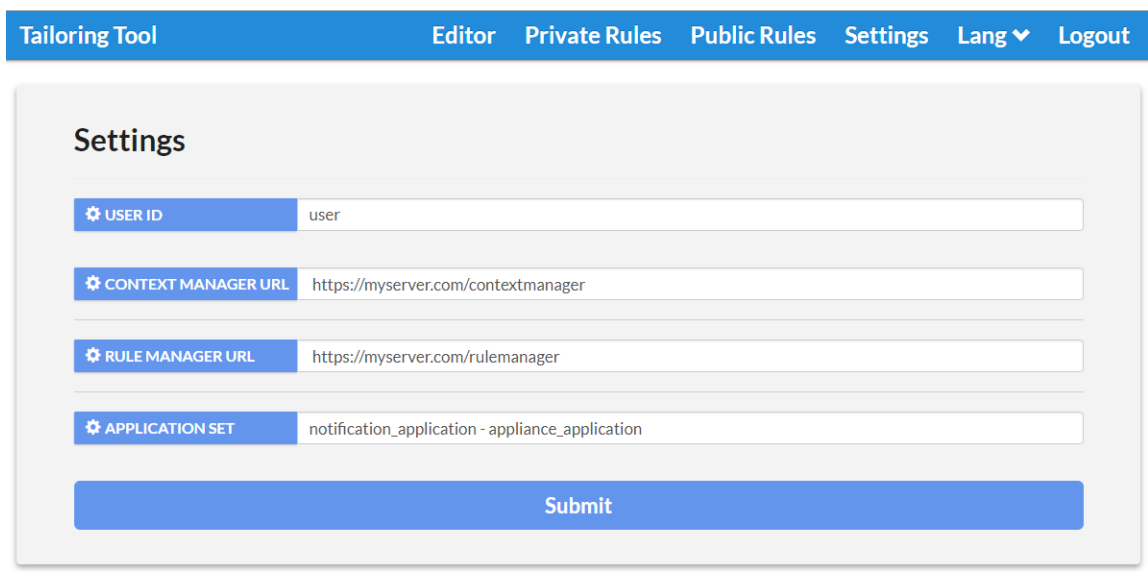Screen dimensions: 1148x572
Task: Submit the settings form
Action: click(x=578, y=505)
